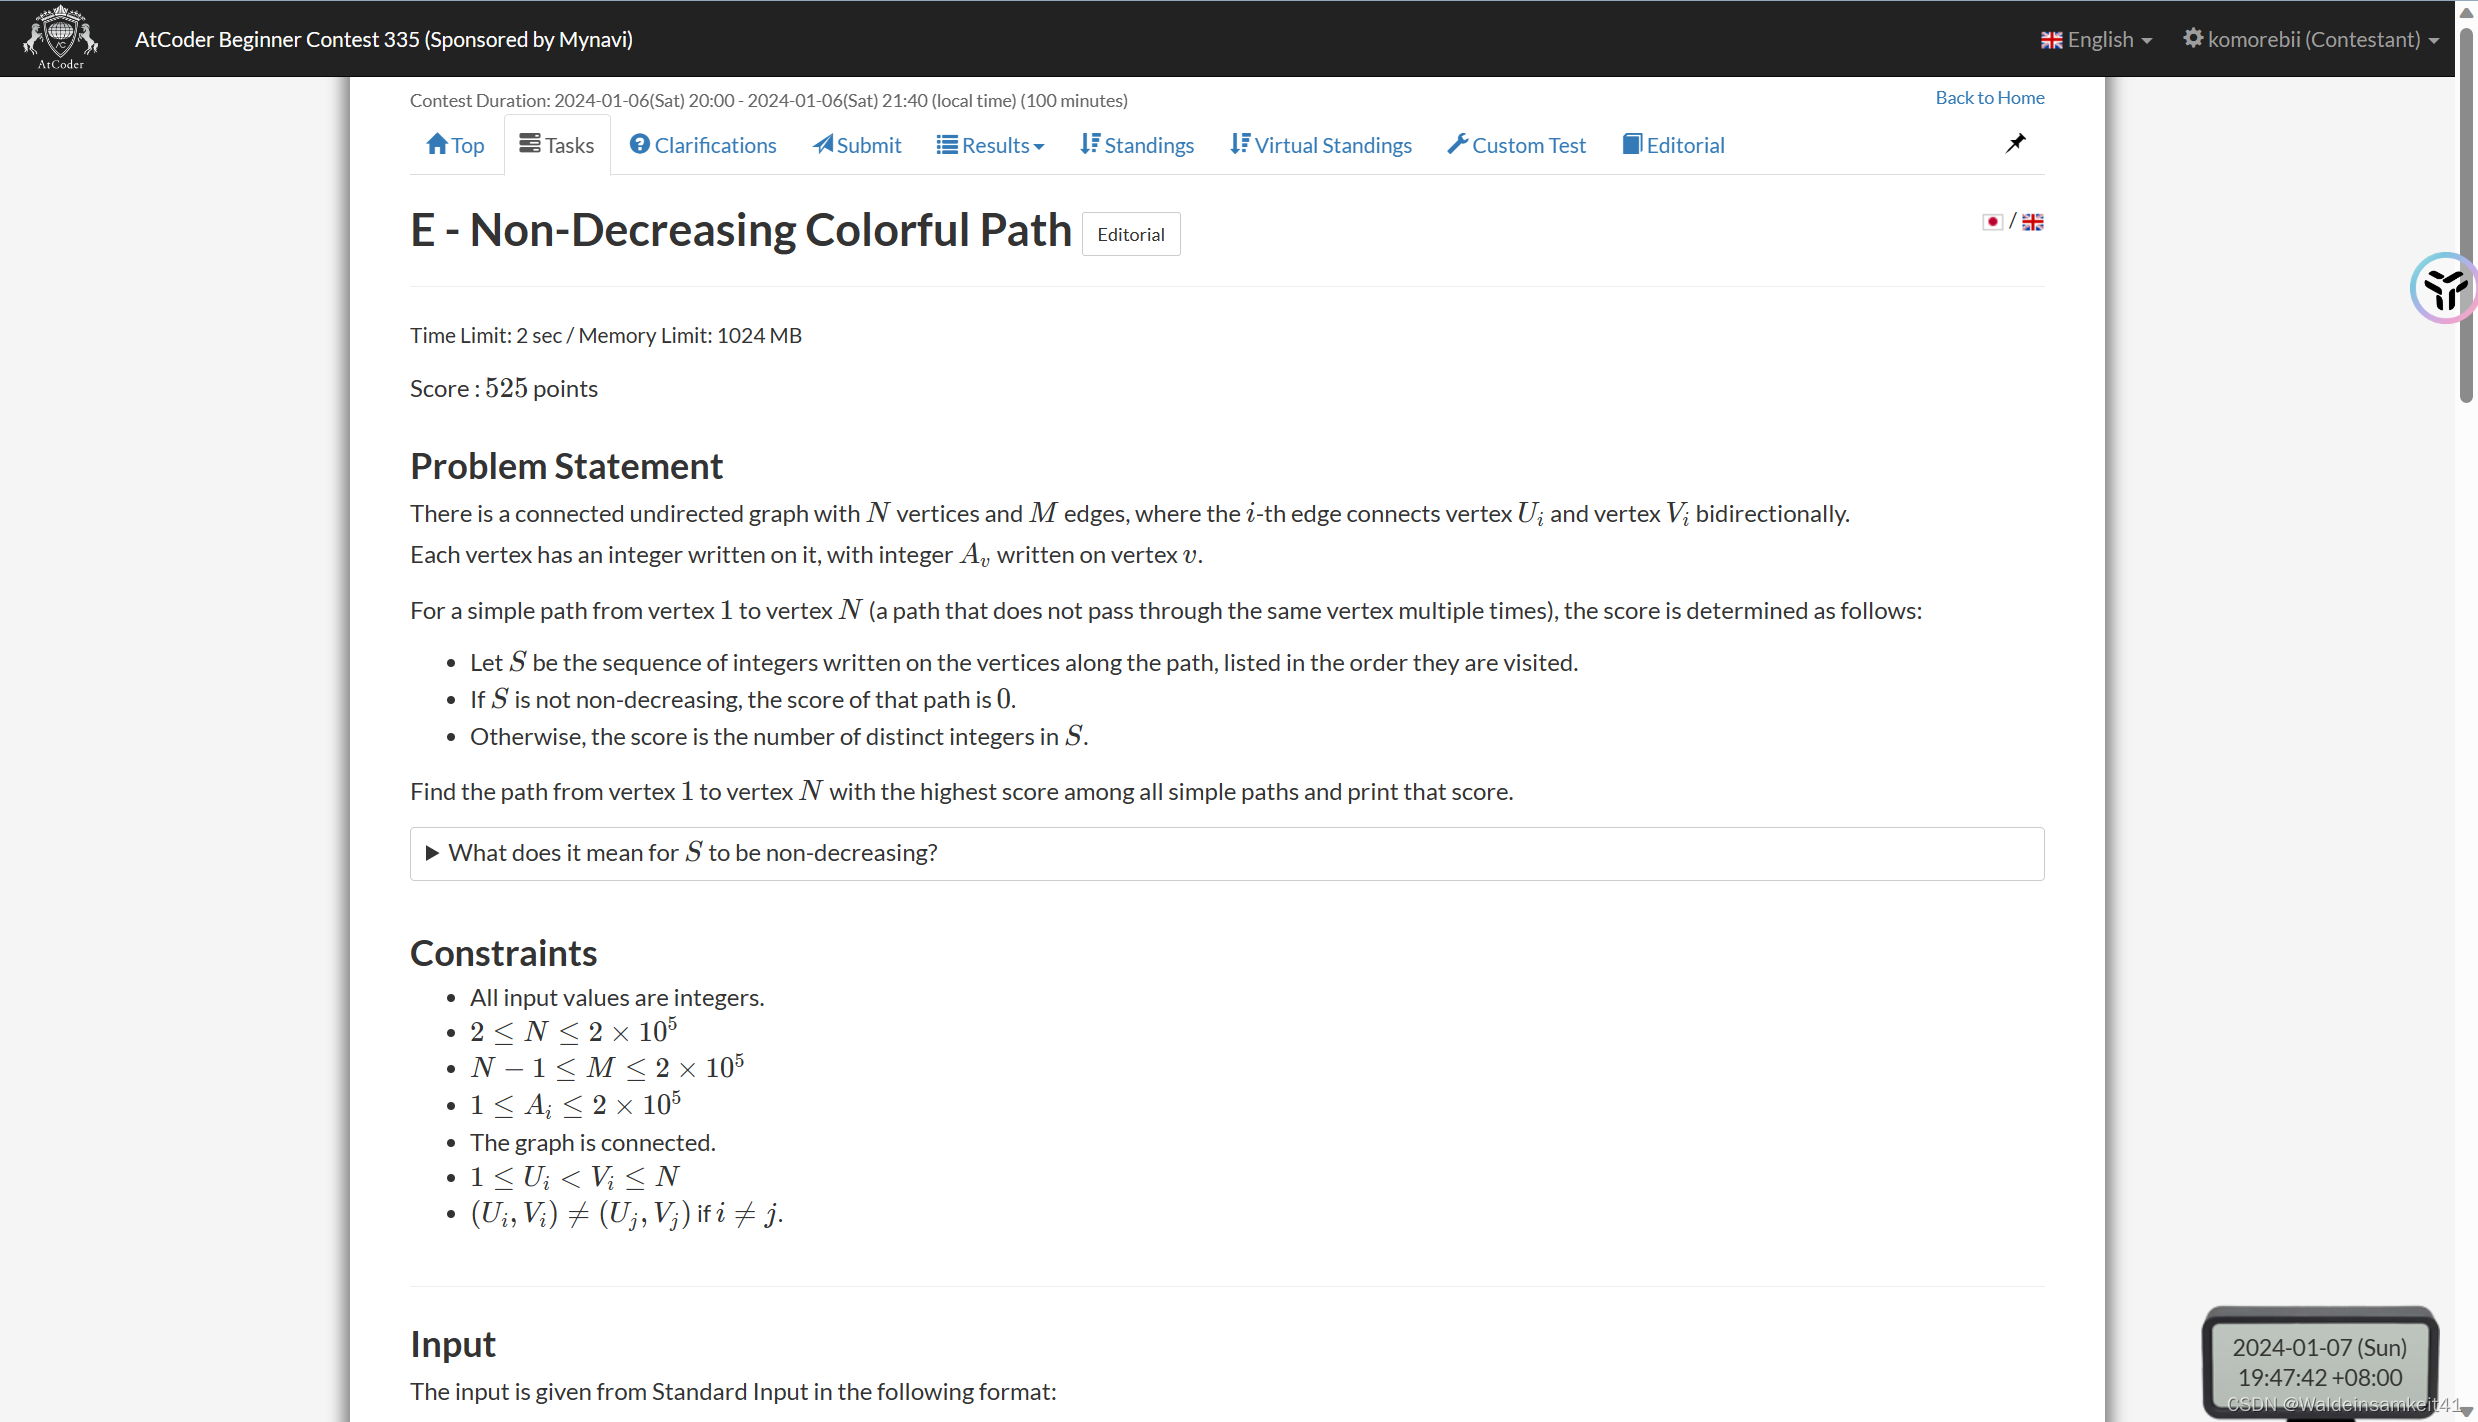Screen dimensions: 2478x1422
Task: Open Clarifications with question mark icon
Action: point(703,146)
